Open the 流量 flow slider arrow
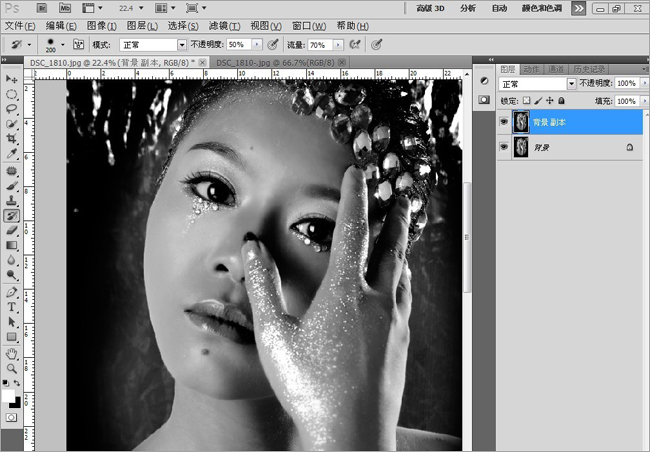The width and height of the screenshot is (650, 452). [x=338, y=45]
